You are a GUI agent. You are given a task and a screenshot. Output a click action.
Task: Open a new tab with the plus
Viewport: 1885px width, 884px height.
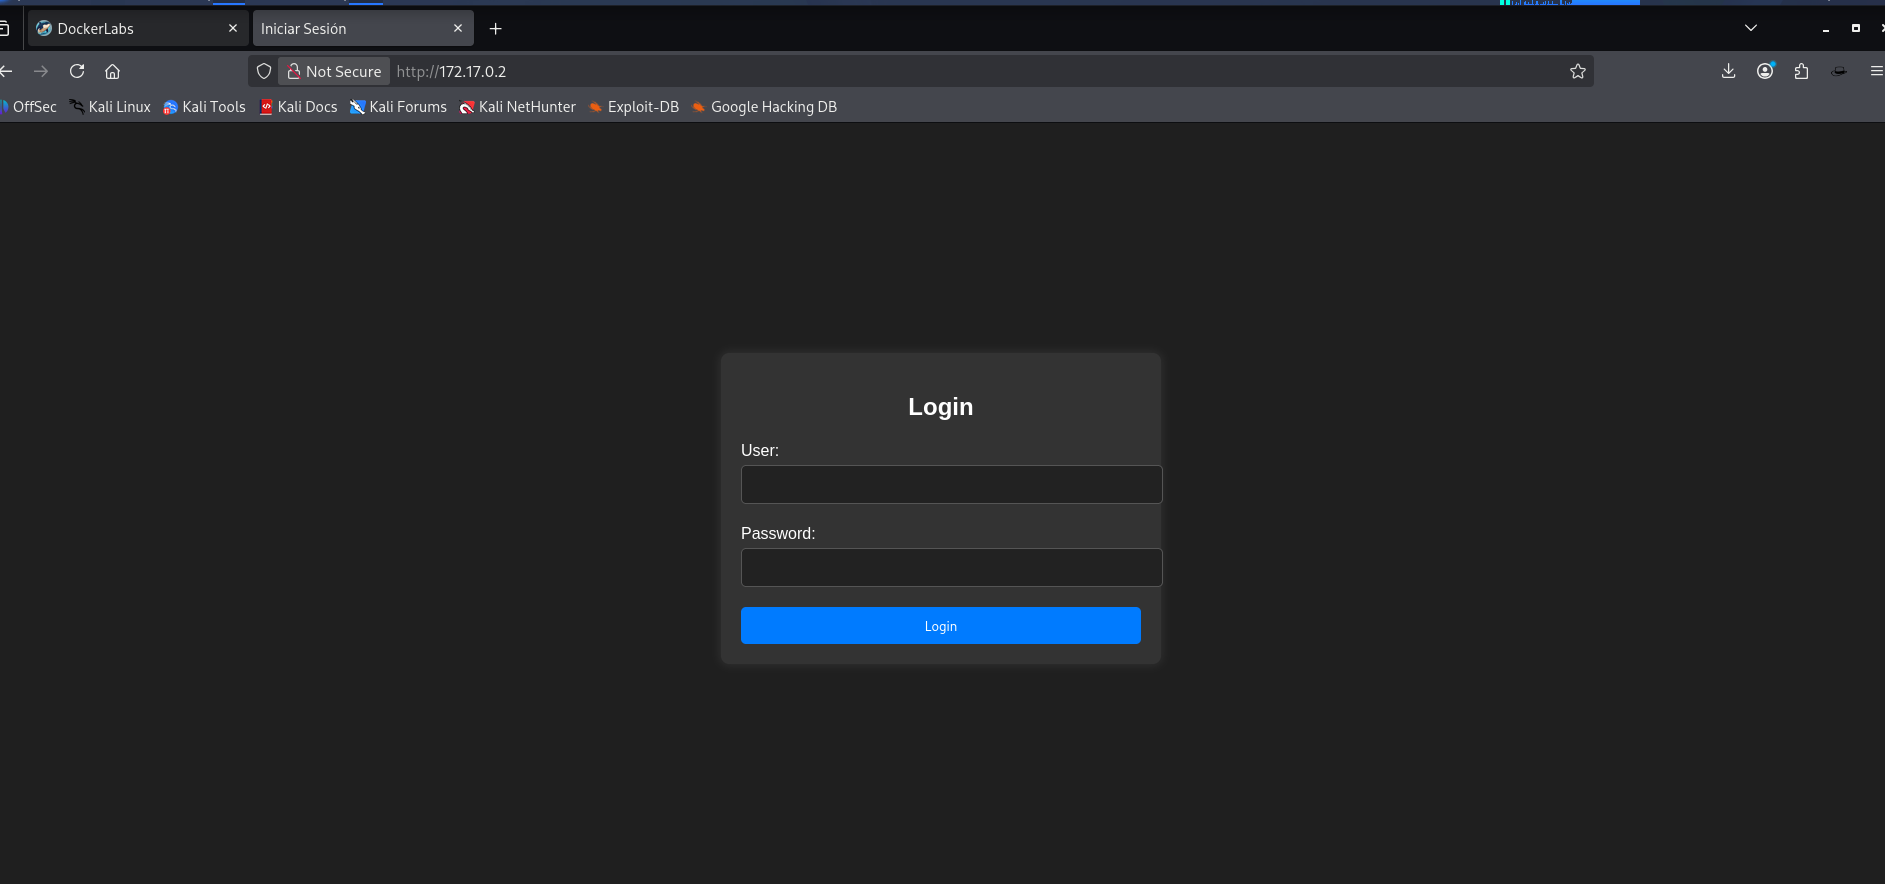[495, 29]
